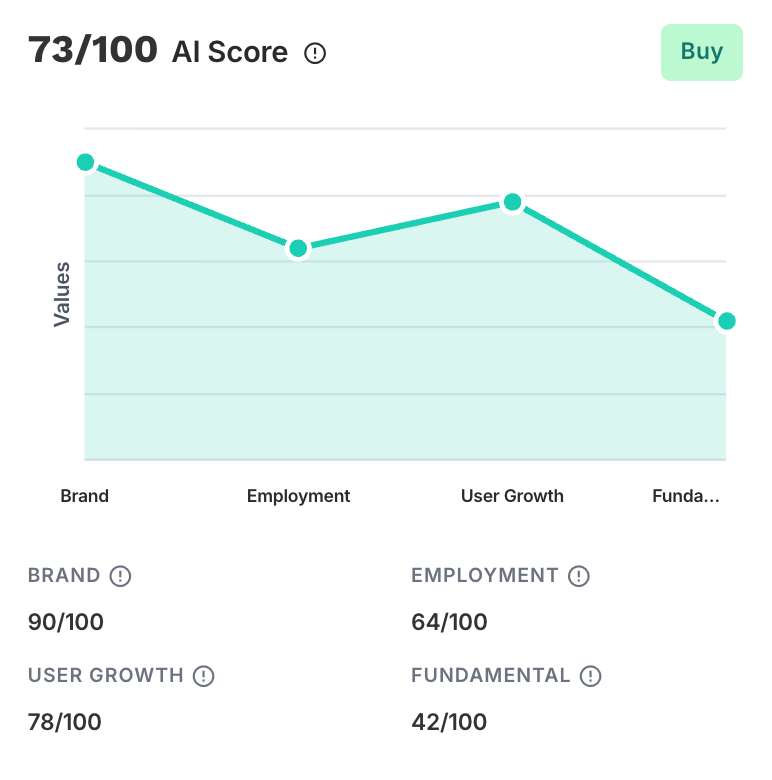
Task: Click the Brand data point on chart
Action: pyautogui.click(x=85, y=162)
